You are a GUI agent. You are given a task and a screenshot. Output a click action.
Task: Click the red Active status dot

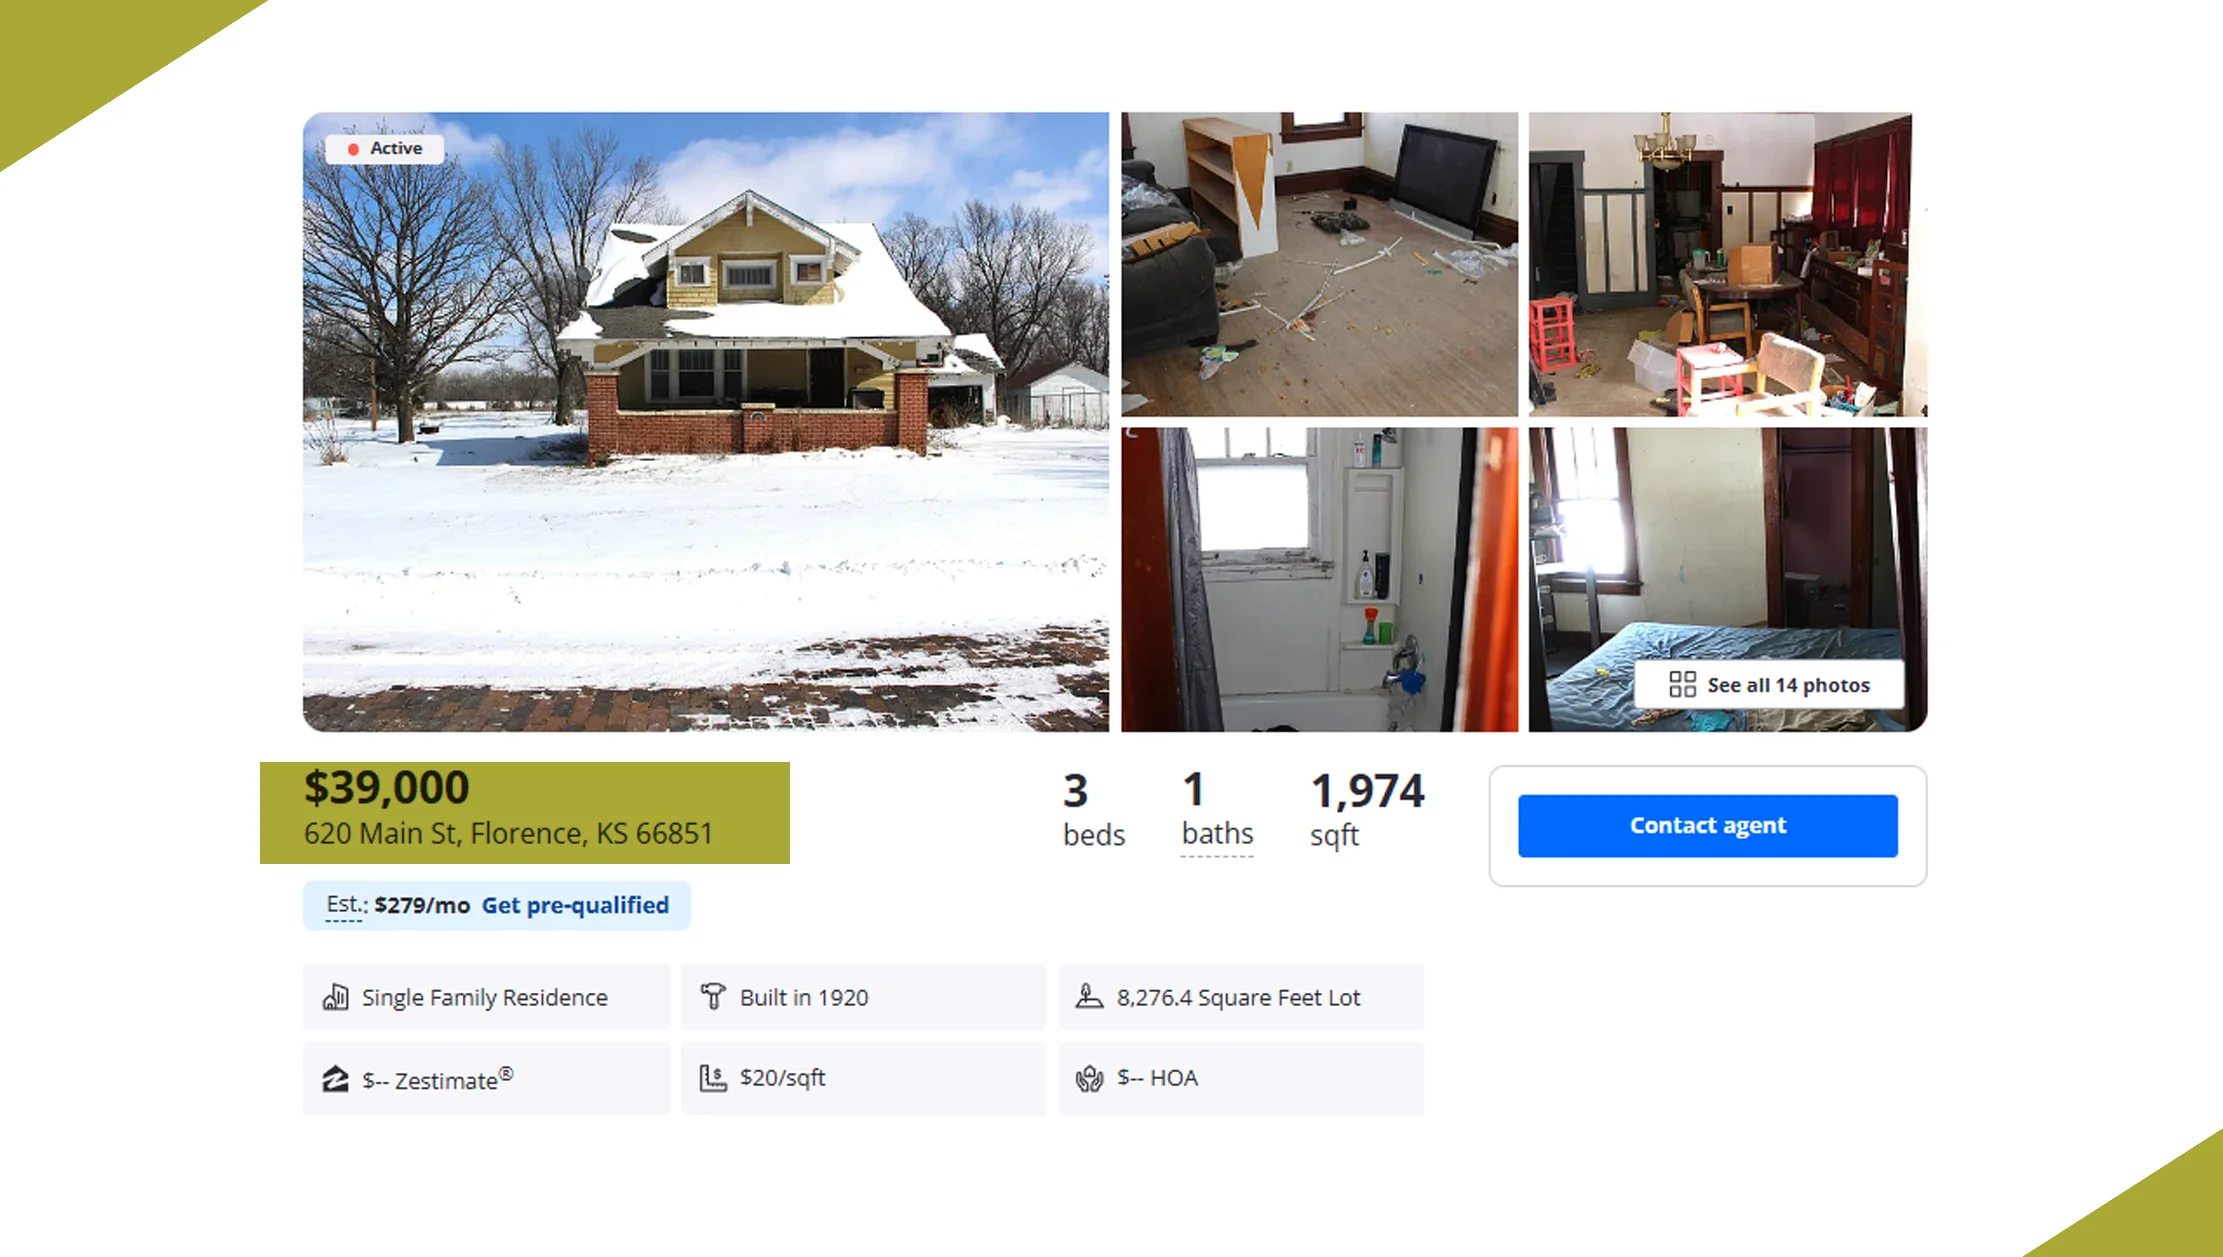[353, 149]
